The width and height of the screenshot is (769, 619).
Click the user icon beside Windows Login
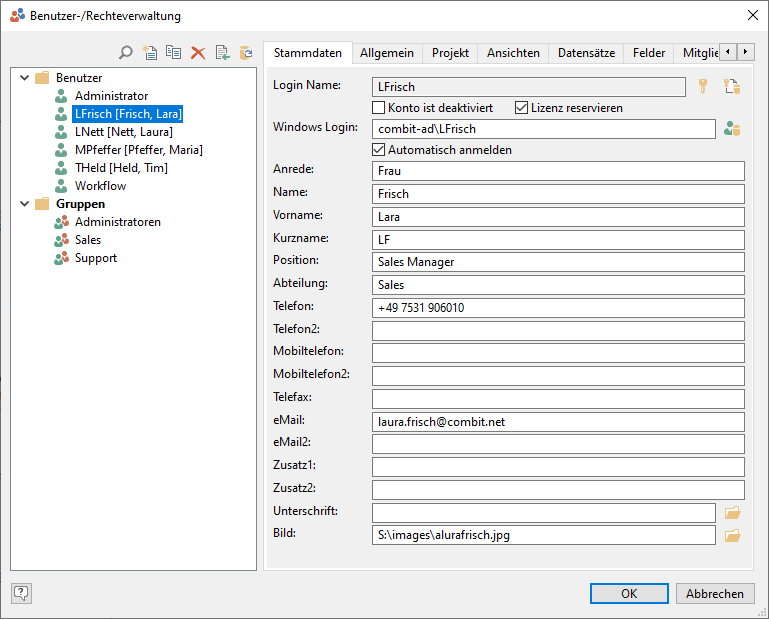732,129
